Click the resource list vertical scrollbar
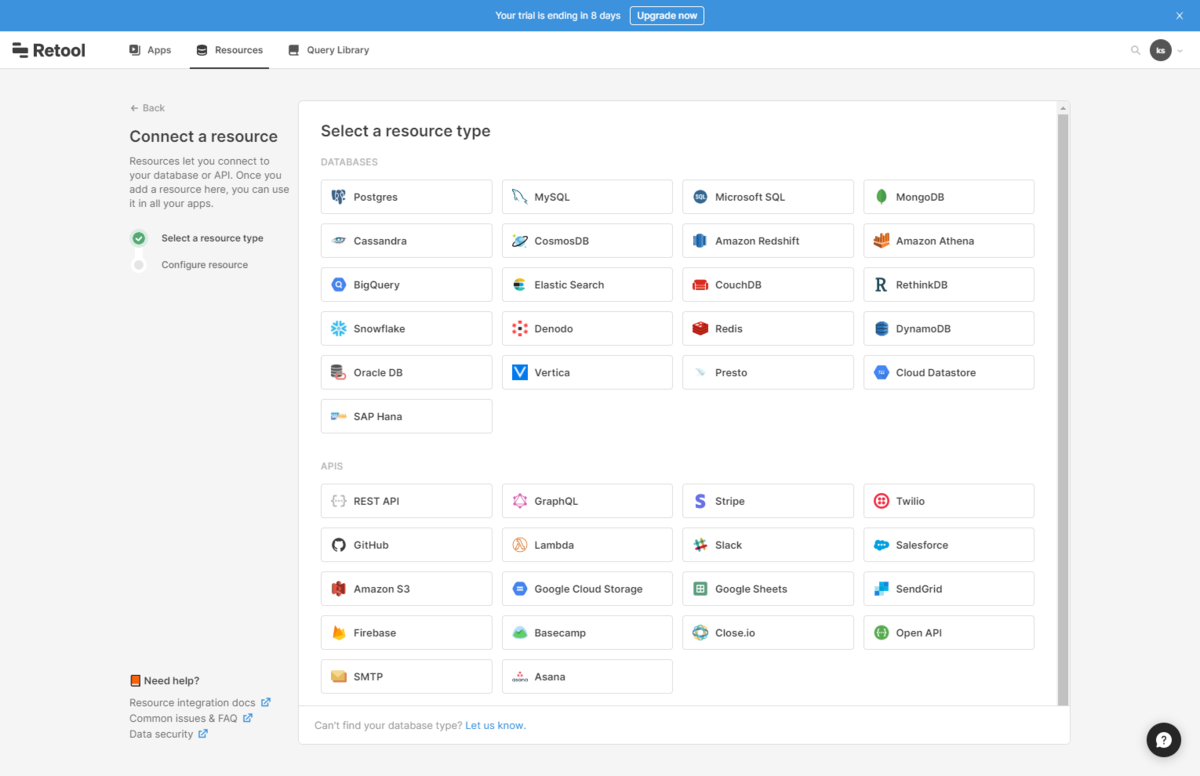 (x=1063, y=410)
